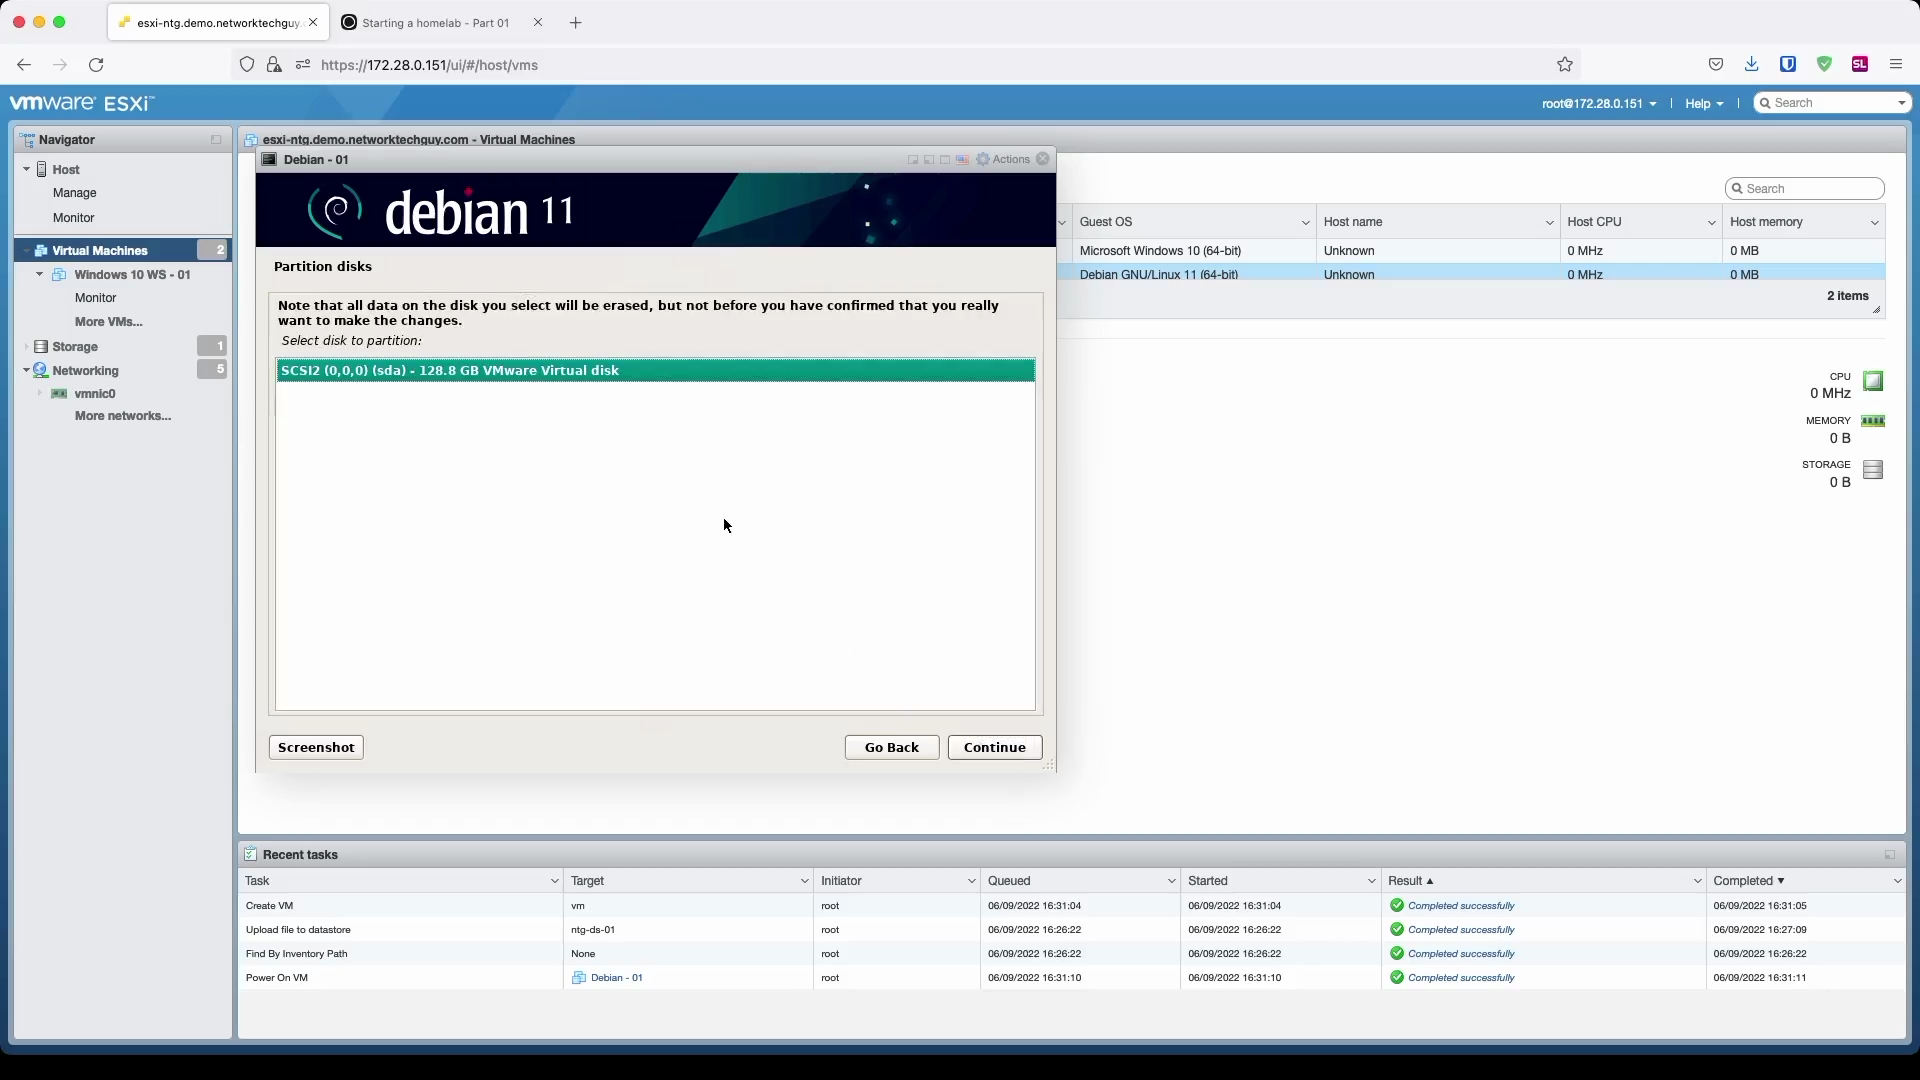Collapse the Windows 10 WS - 01 tree node

(40, 275)
